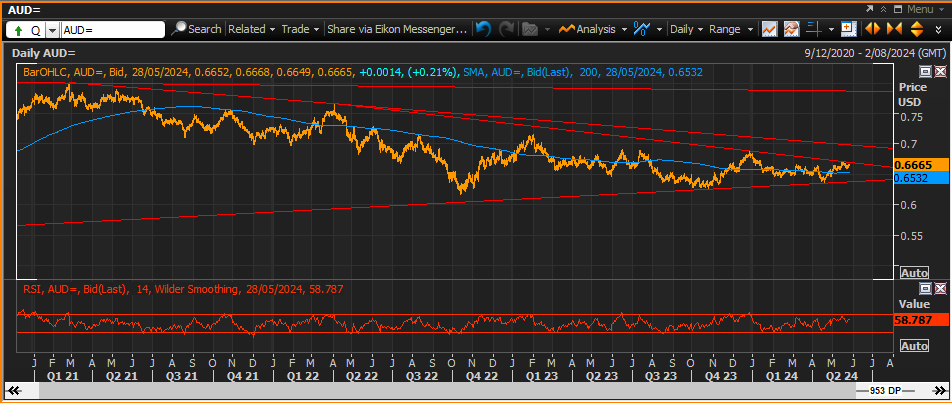The width and height of the screenshot is (952, 403).
Task: Click the 0.55 price axis label
Action: point(910,236)
